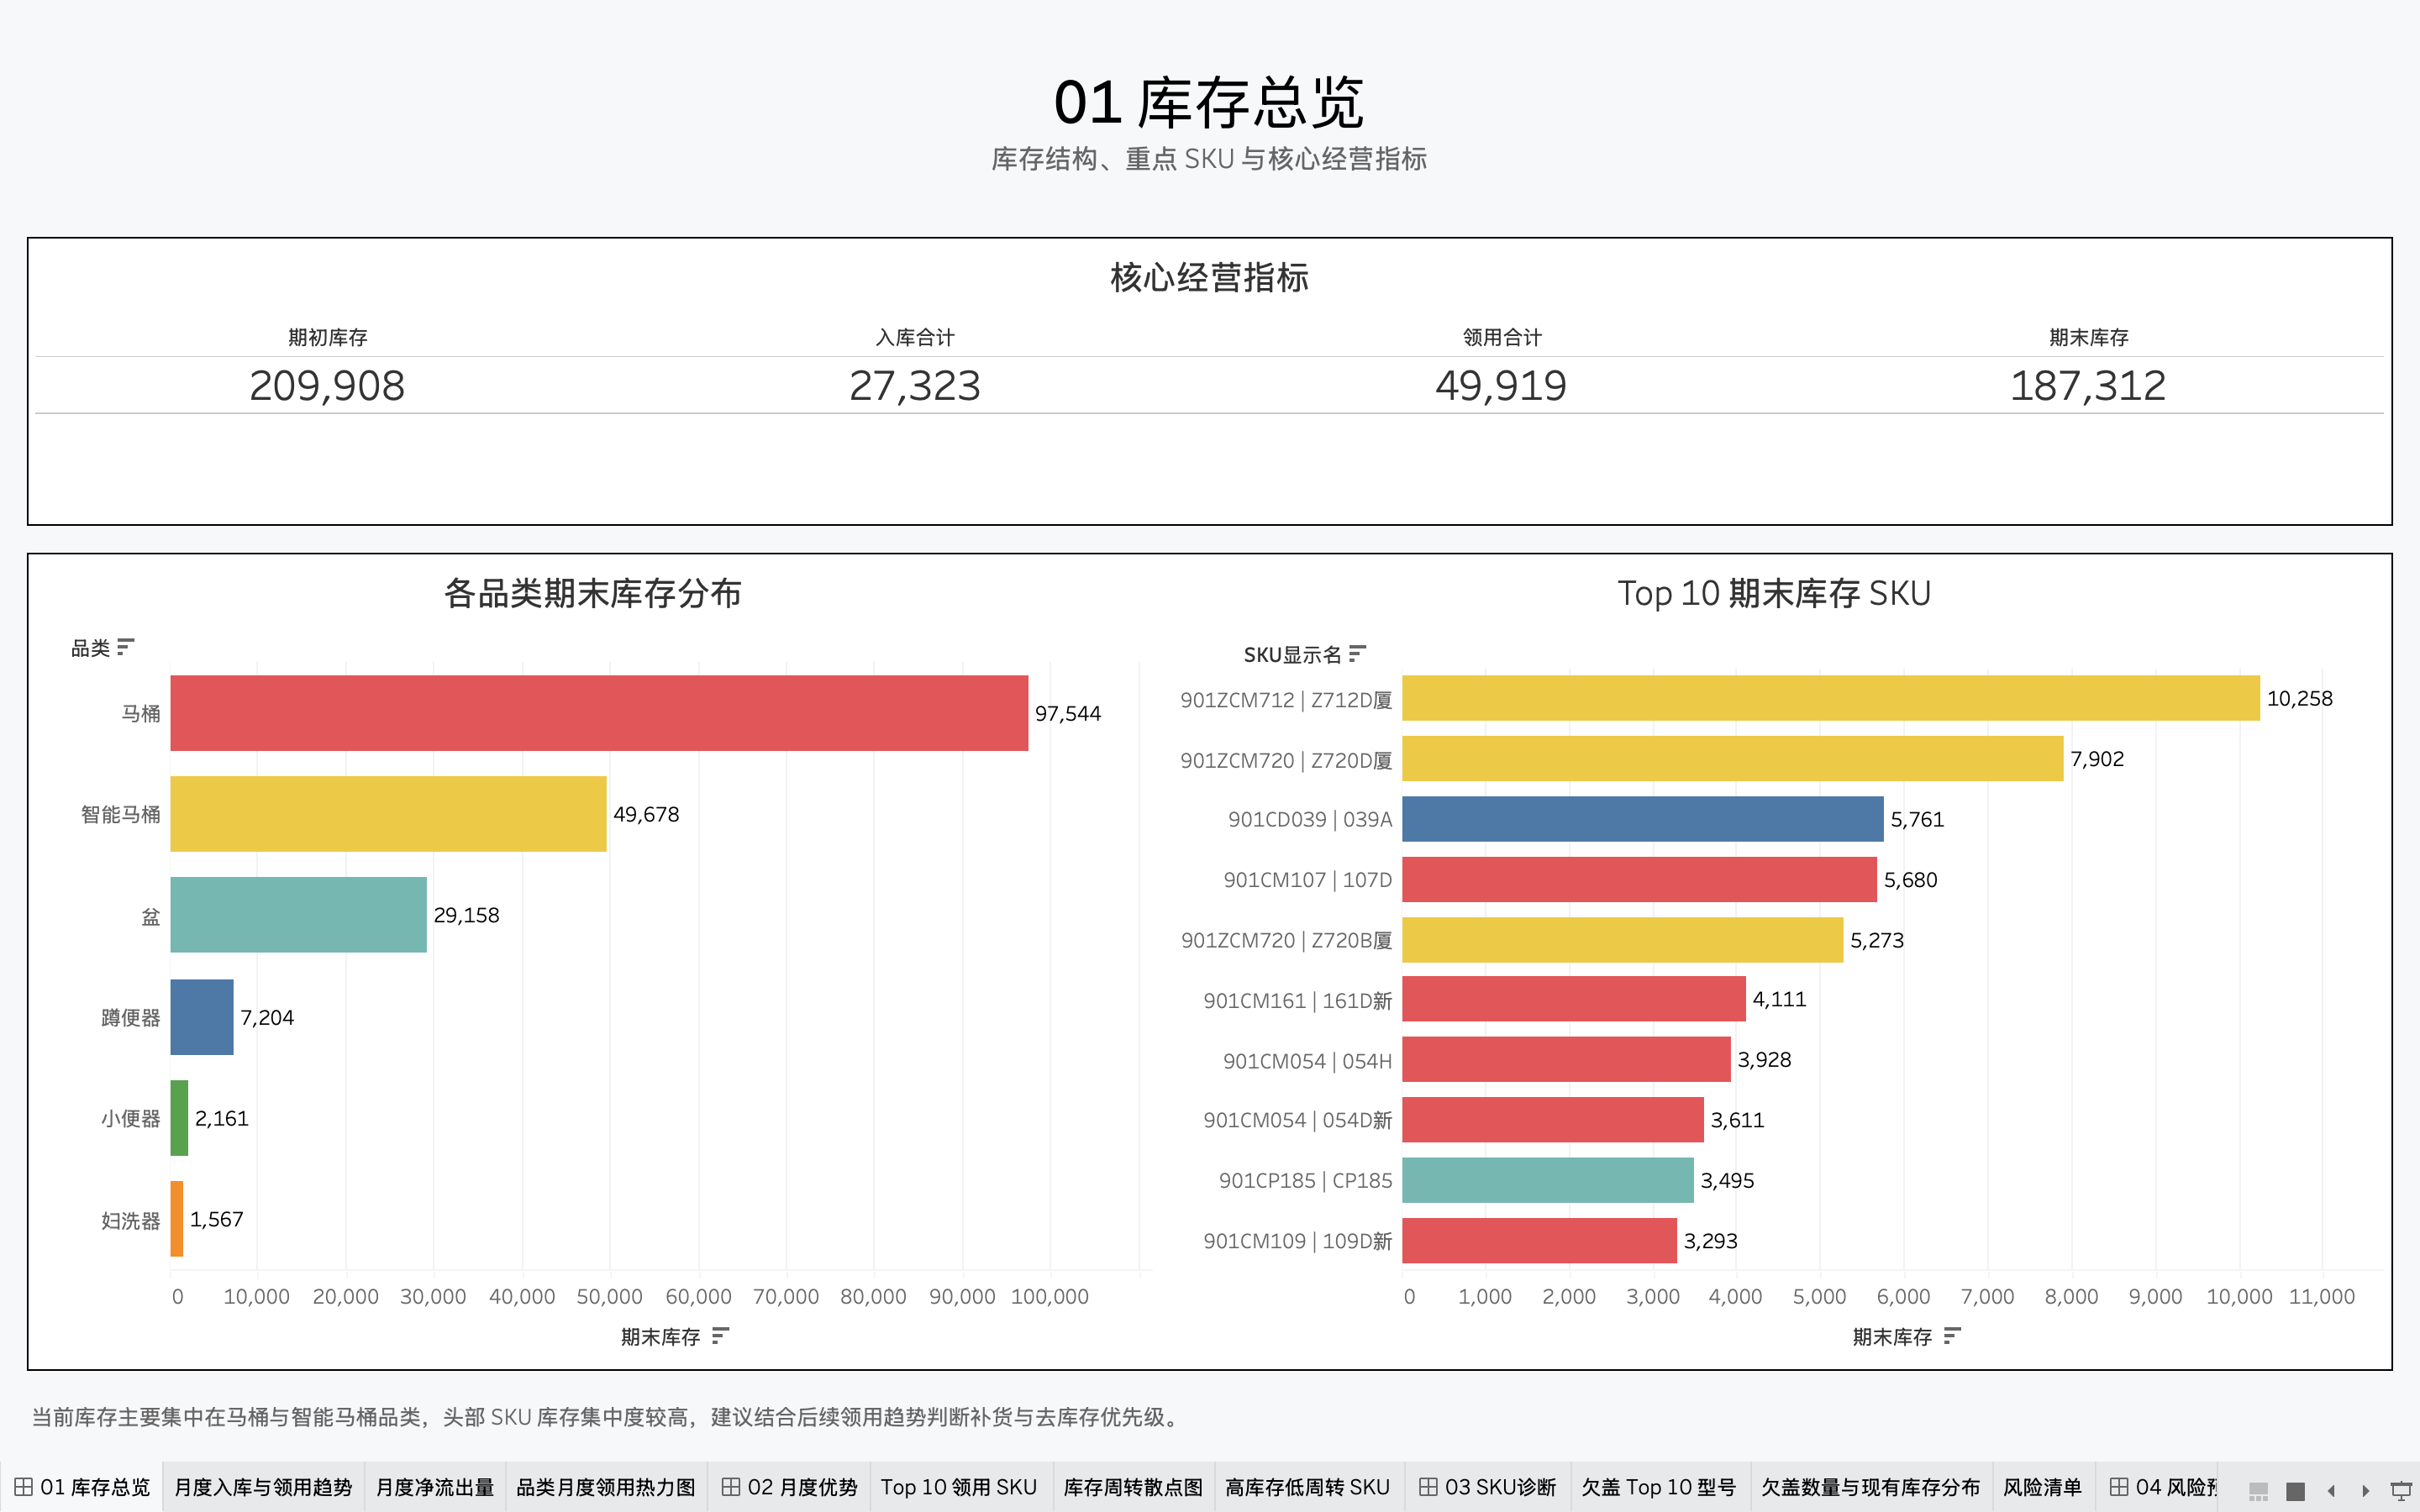2420x1512 pixels.
Task: Select the red 马桶 category bar
Action: pos(598,713)
